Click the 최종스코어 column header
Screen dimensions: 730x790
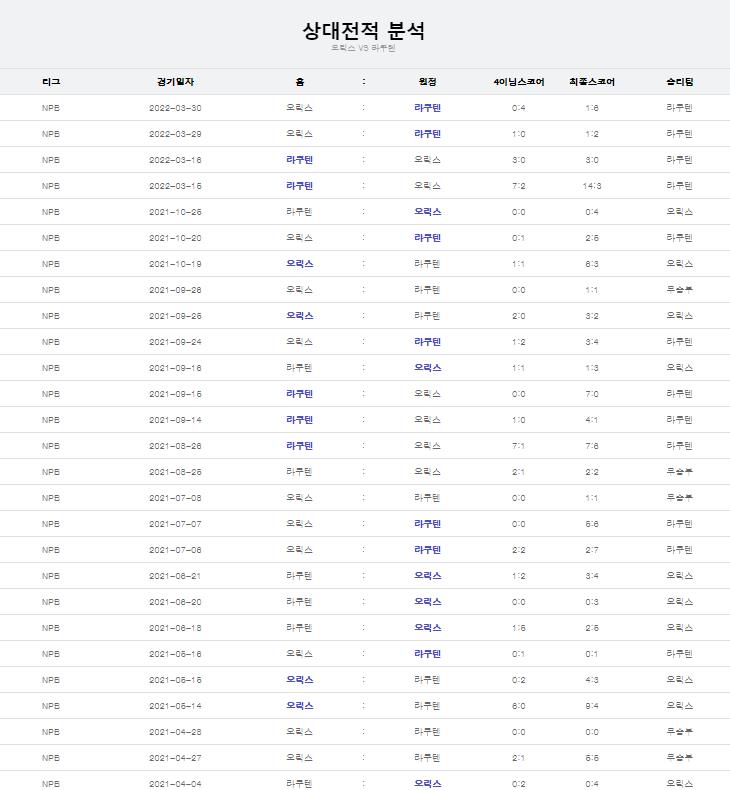(x=592, y=82)
